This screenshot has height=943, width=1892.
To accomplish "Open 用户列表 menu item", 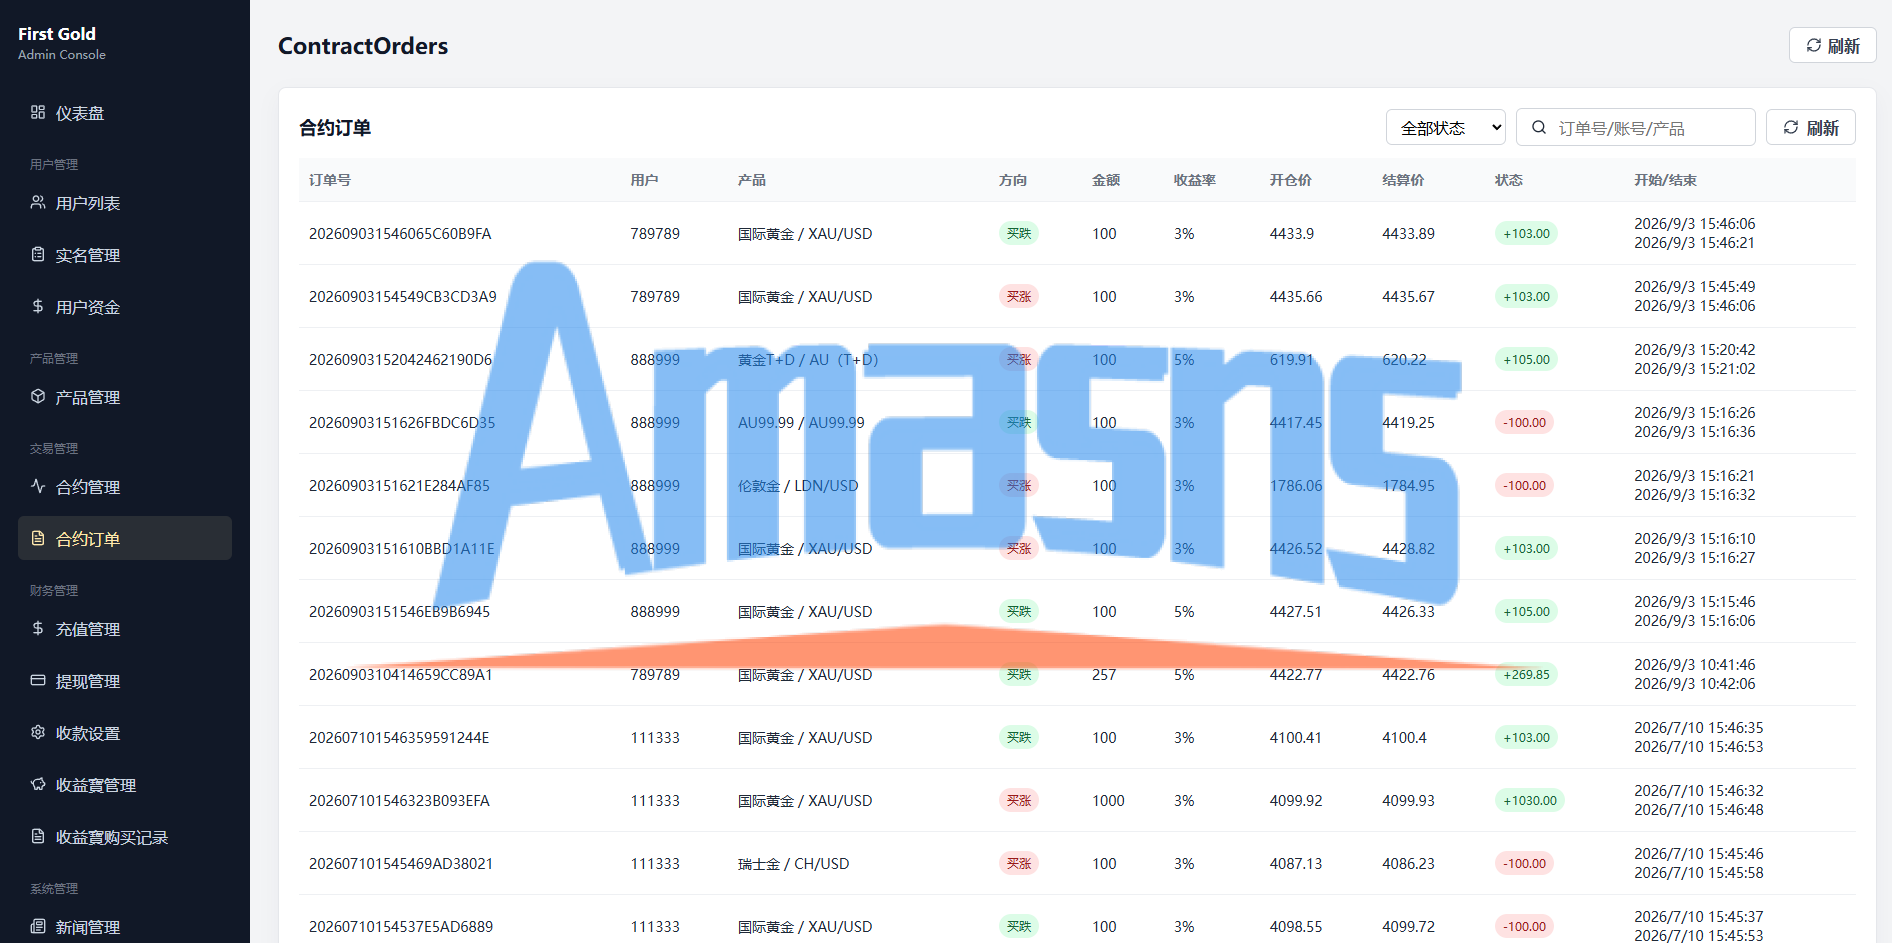I will click(x=125, y=203).
